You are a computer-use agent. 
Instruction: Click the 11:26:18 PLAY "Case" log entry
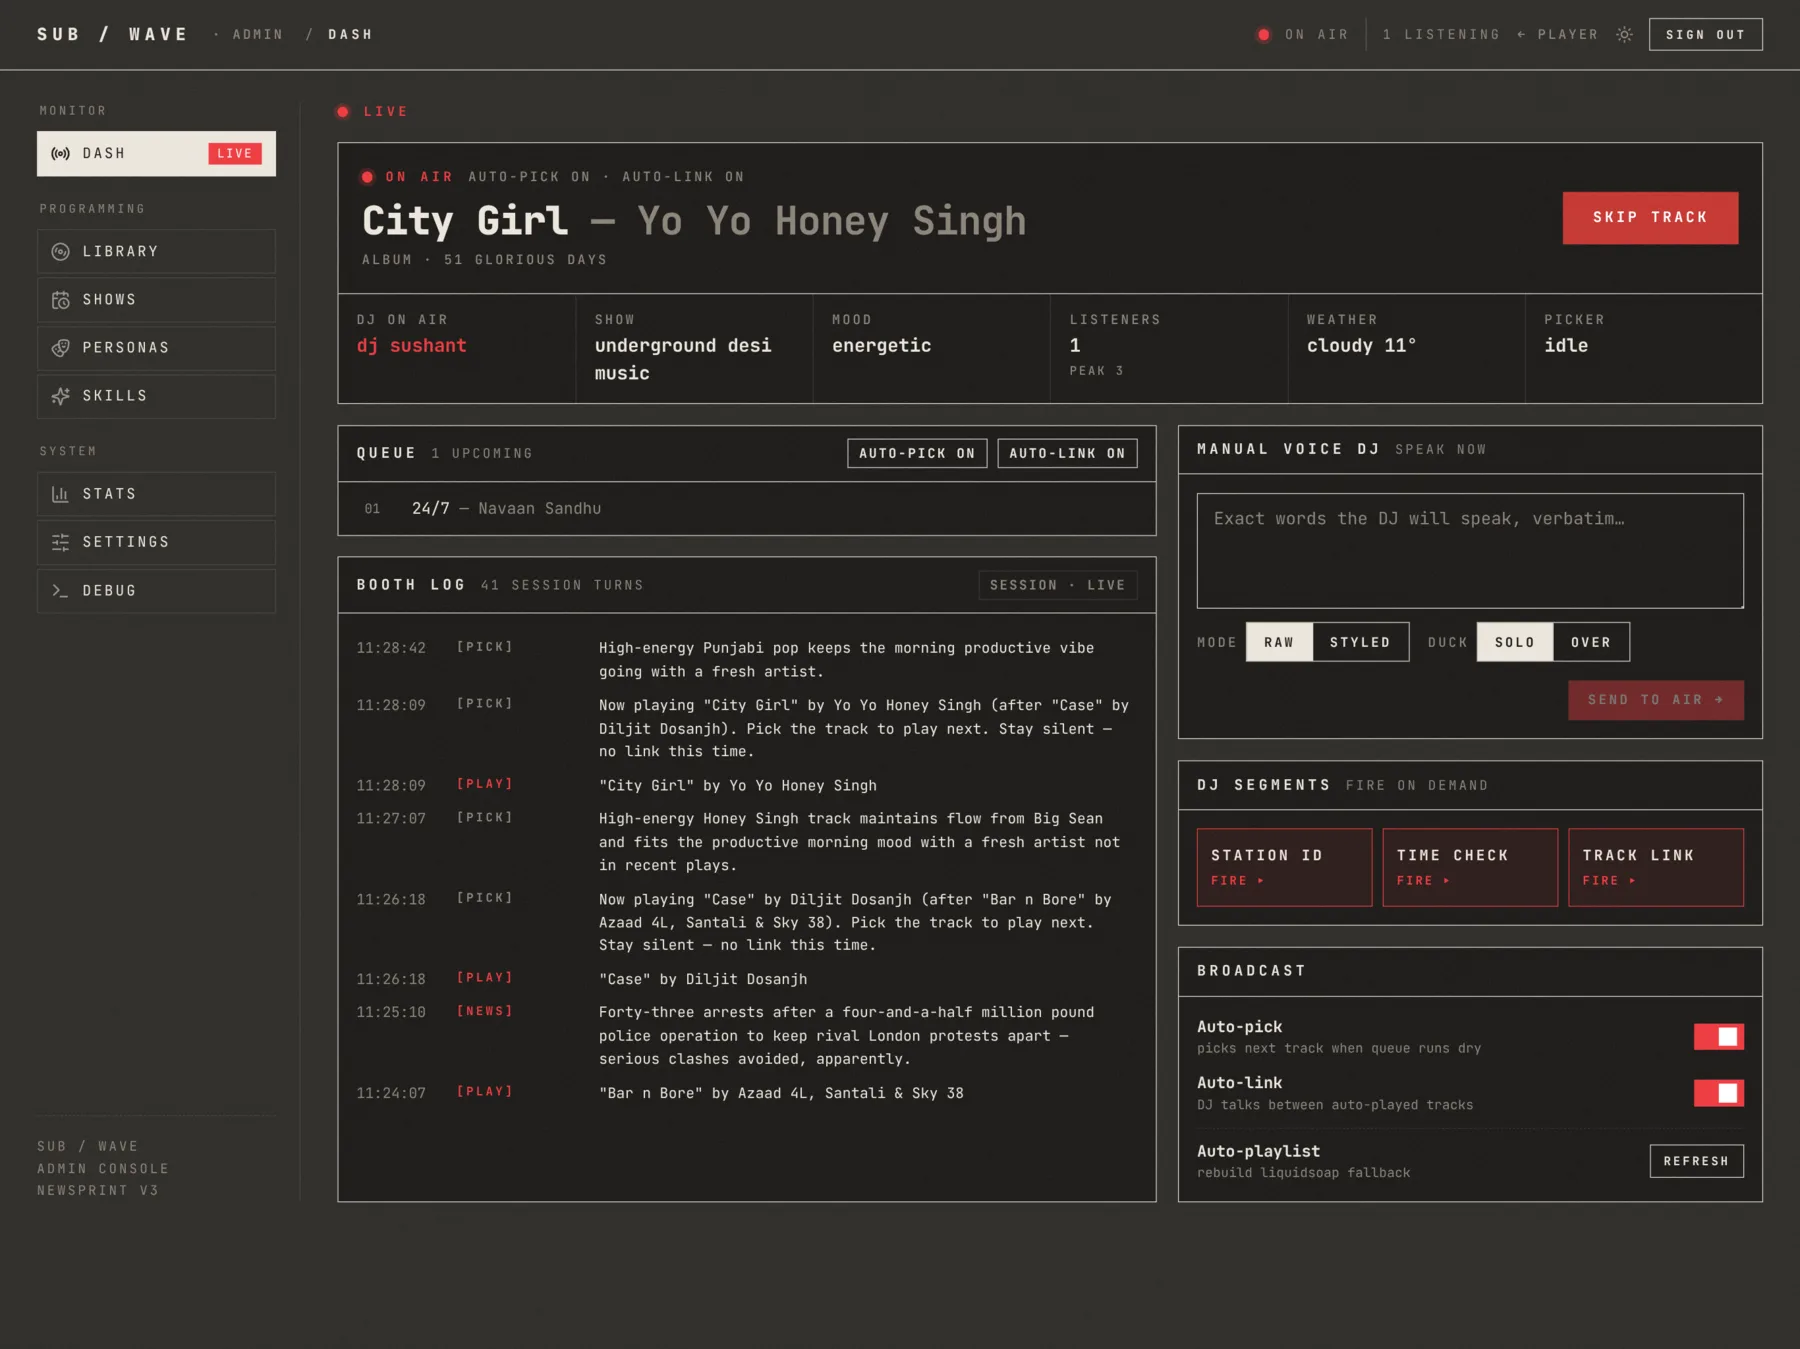pyautogui.click(x=746, y=979)
